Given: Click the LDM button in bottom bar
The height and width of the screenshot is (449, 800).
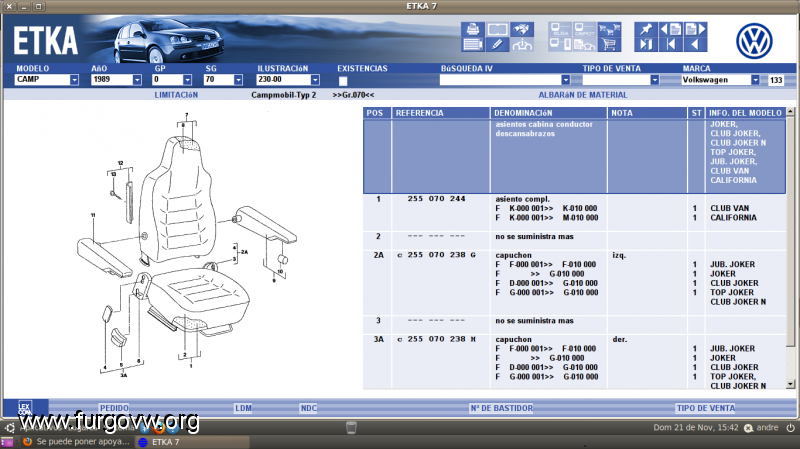Looking at the screenshot, I should click(243, 408).
